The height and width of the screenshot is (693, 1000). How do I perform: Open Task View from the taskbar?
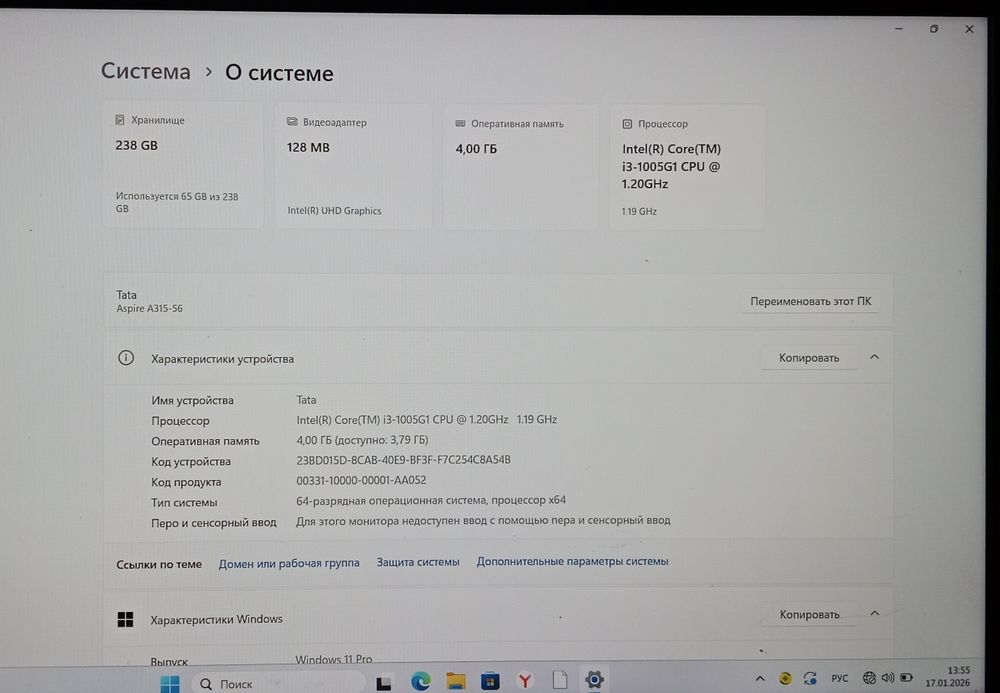tap(383, 683)
